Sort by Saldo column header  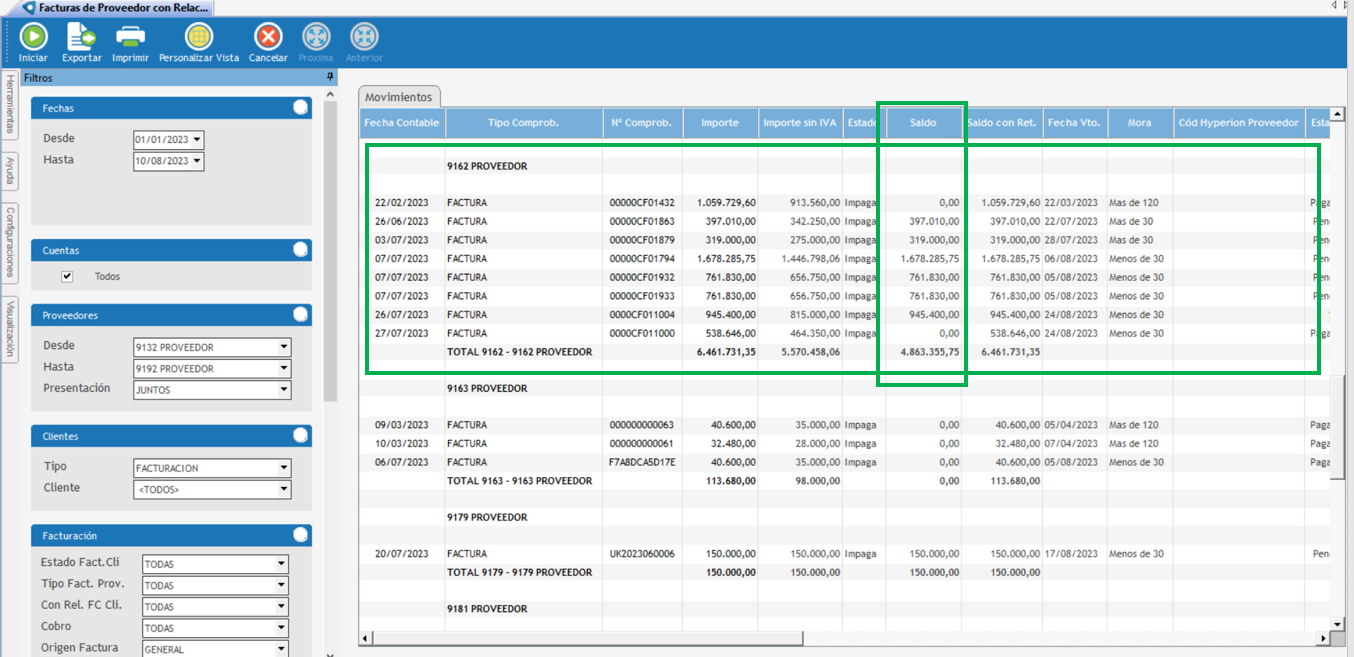click(922, 123)
